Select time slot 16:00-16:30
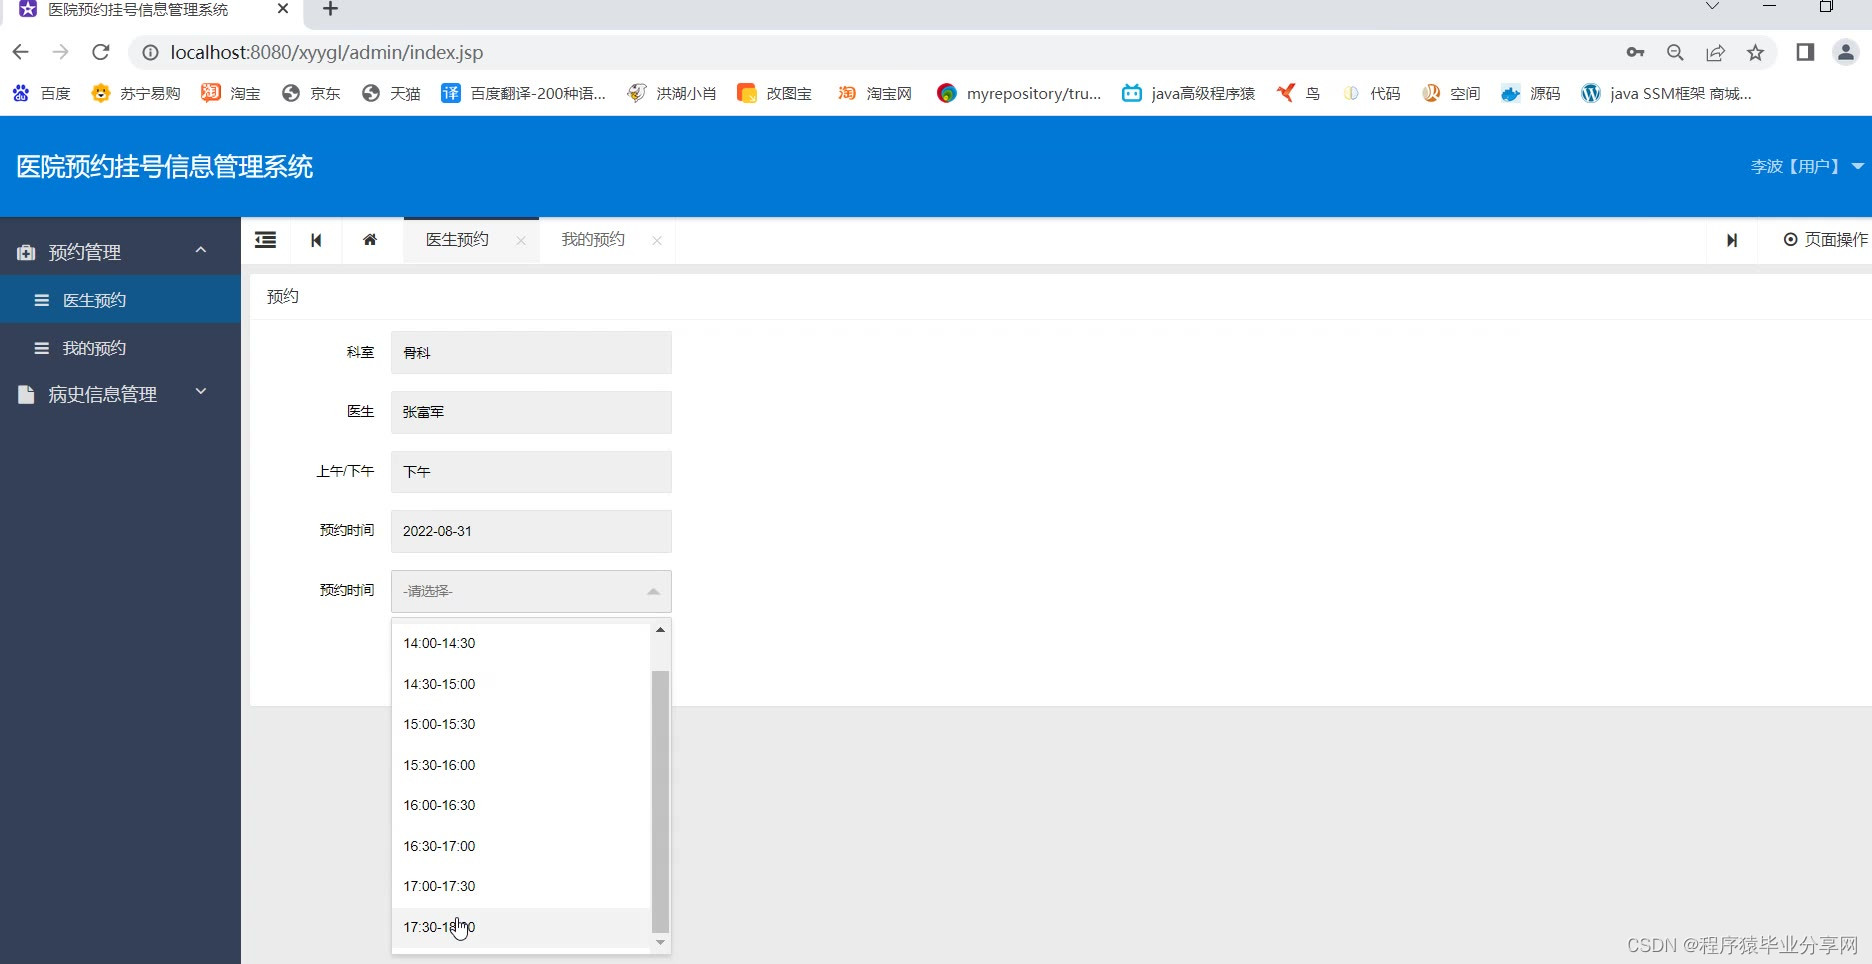Screen dimensions: 1872x964 point(521,805)
